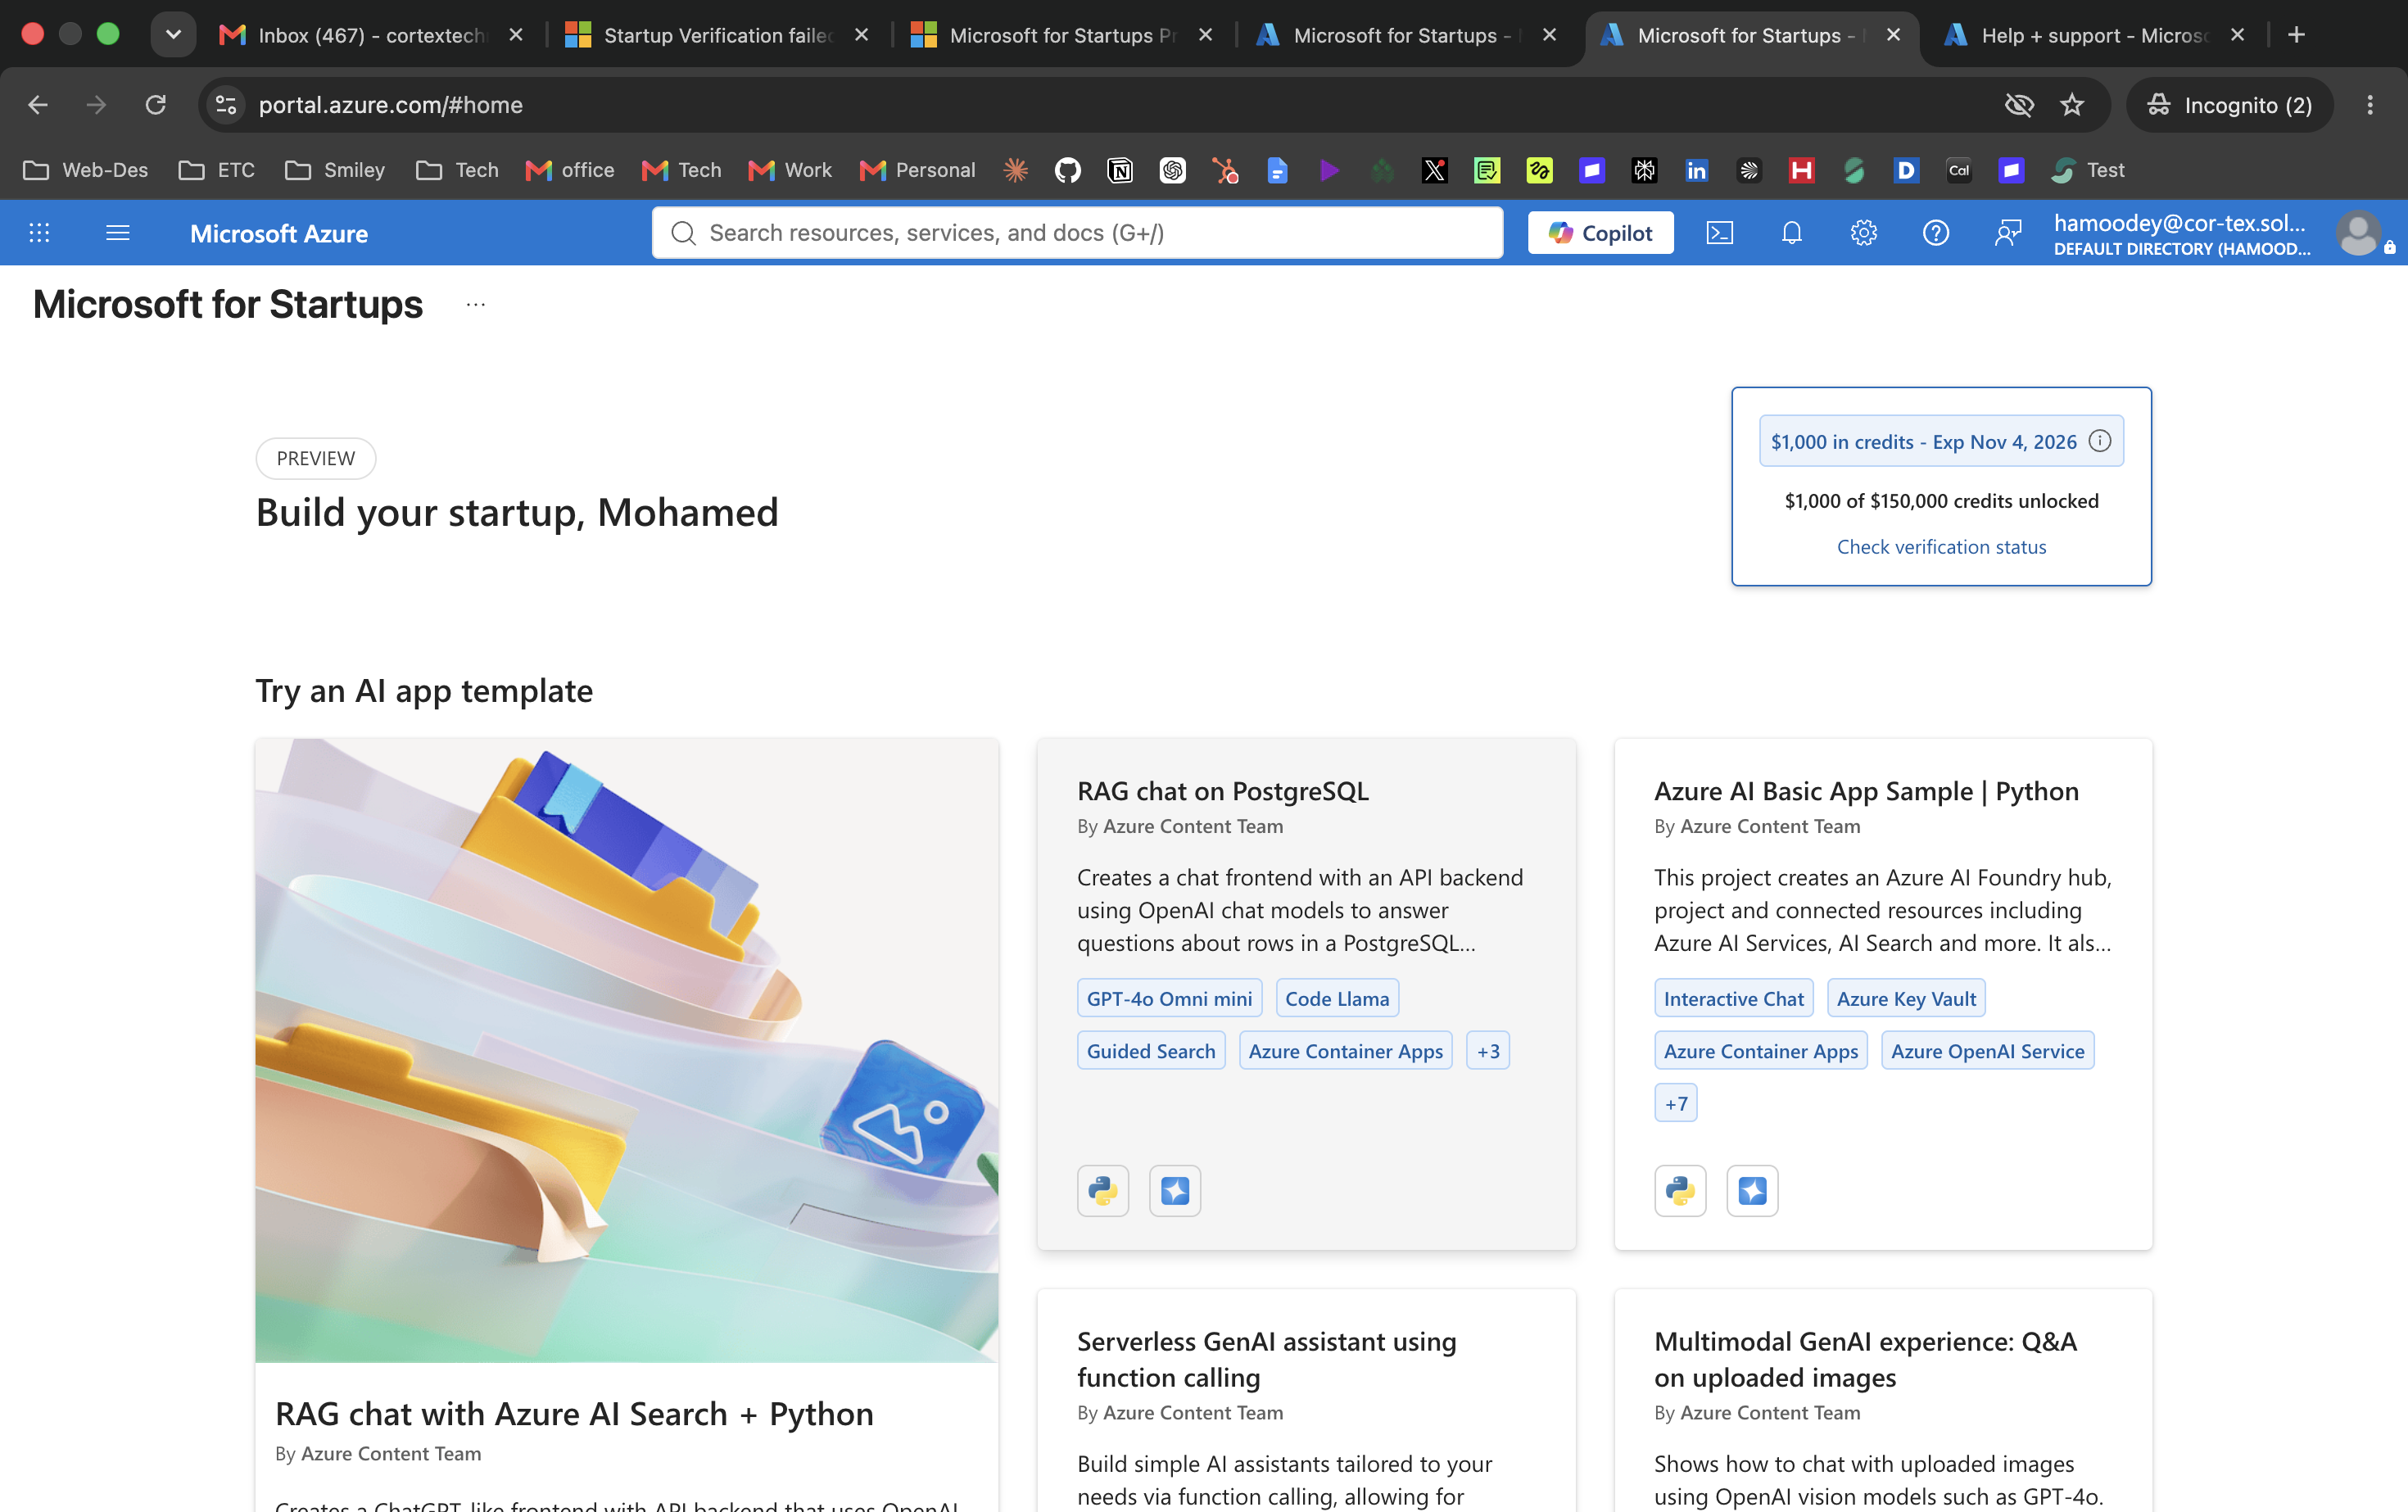Click the Azure Key Vault tag

pyautogui.click(x=1905, y=998)
